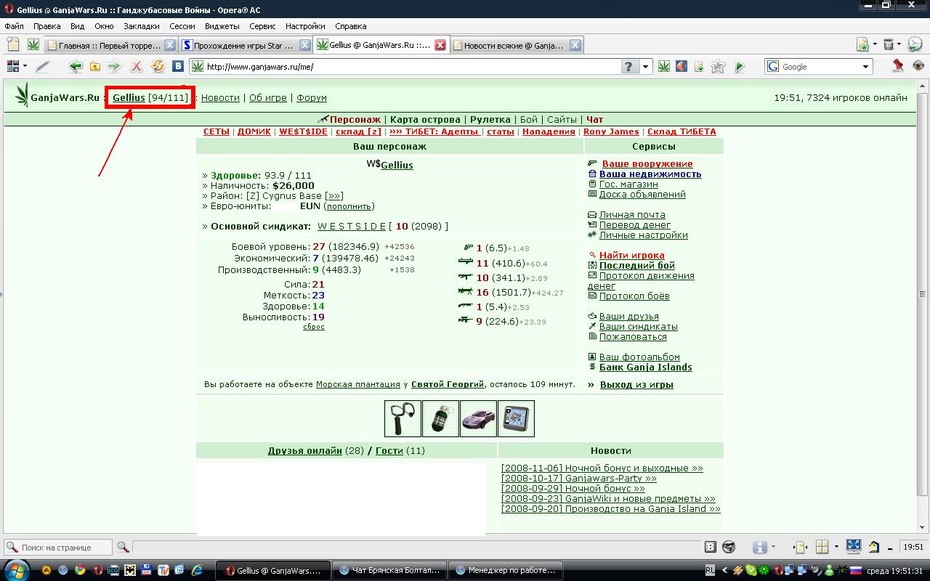The height and width of the screenshot is (581, 930).
Task: Click the page vertical scrollbar
Action: [923, 305]
